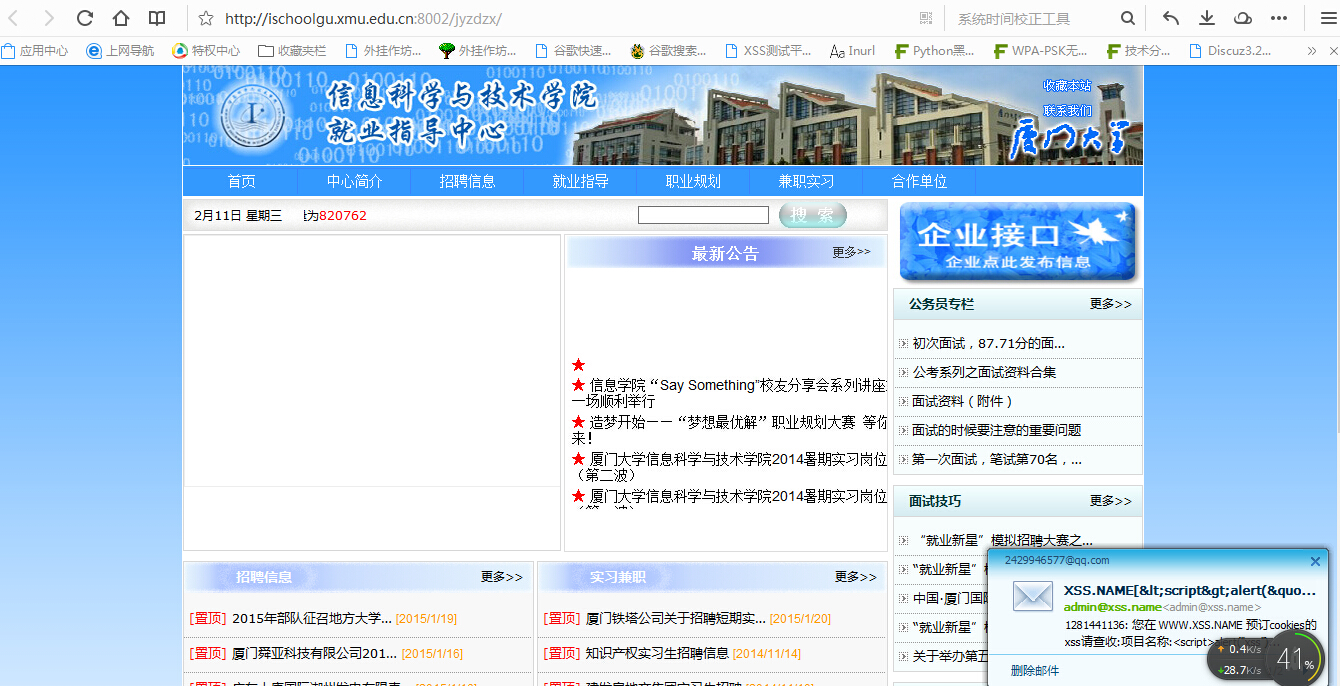The height and width of the screenshot is (686, 1340).
Task: Open 厦门铁塔公司关于招聘短期实 posting
Action: (676, 618)
